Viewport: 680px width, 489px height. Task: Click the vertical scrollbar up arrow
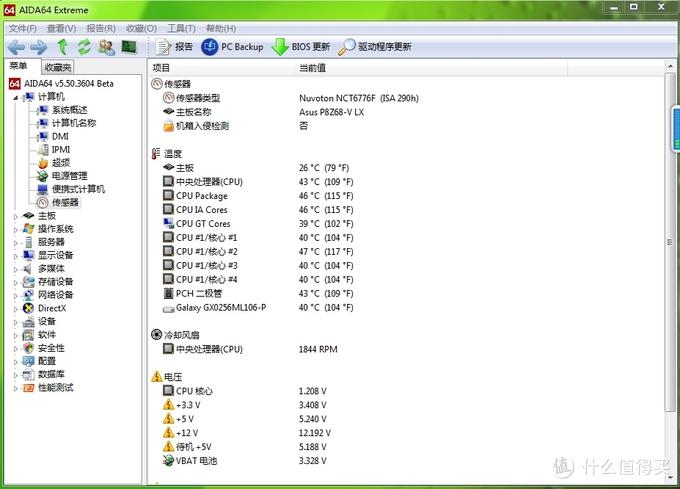pyautogui.click(x=670, y=66)
